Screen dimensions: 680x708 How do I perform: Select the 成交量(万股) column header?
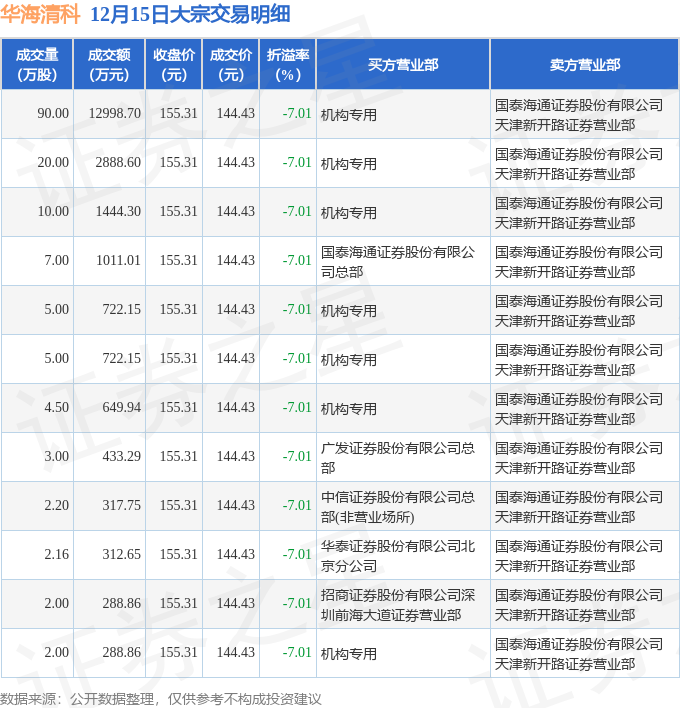click(x=37, y=65)
